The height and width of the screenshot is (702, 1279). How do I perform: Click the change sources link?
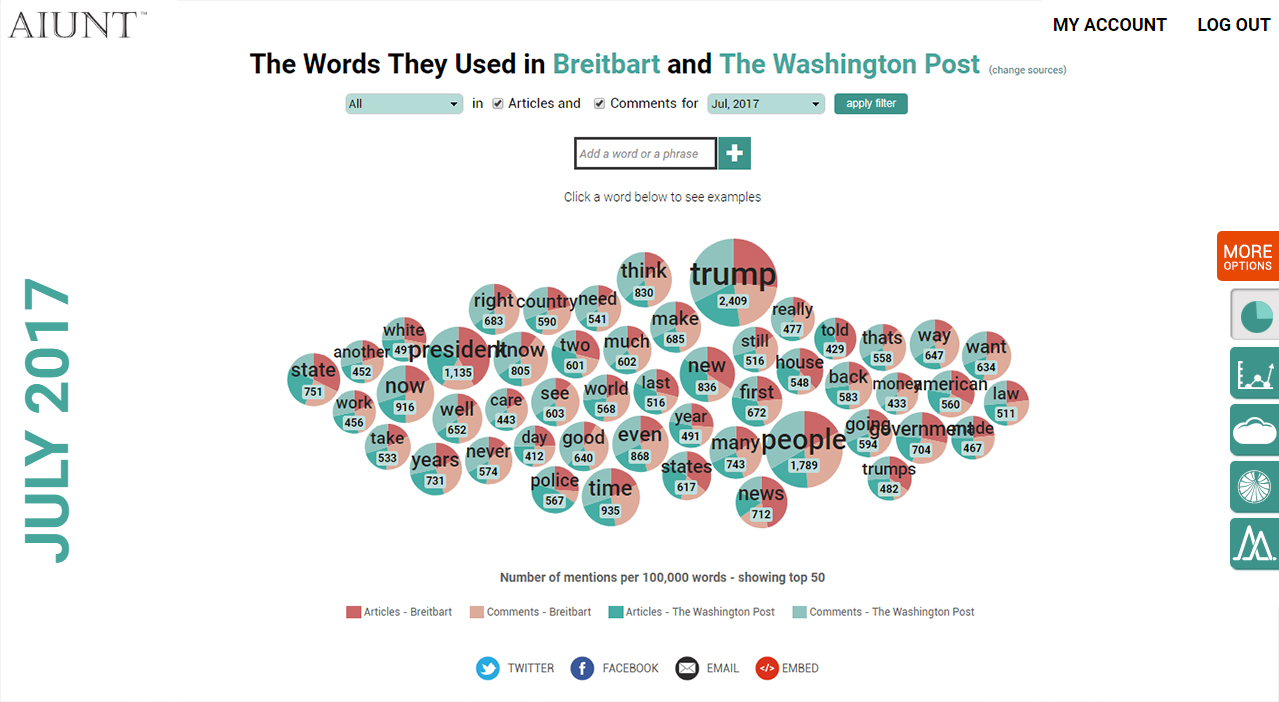(1027, 70)
